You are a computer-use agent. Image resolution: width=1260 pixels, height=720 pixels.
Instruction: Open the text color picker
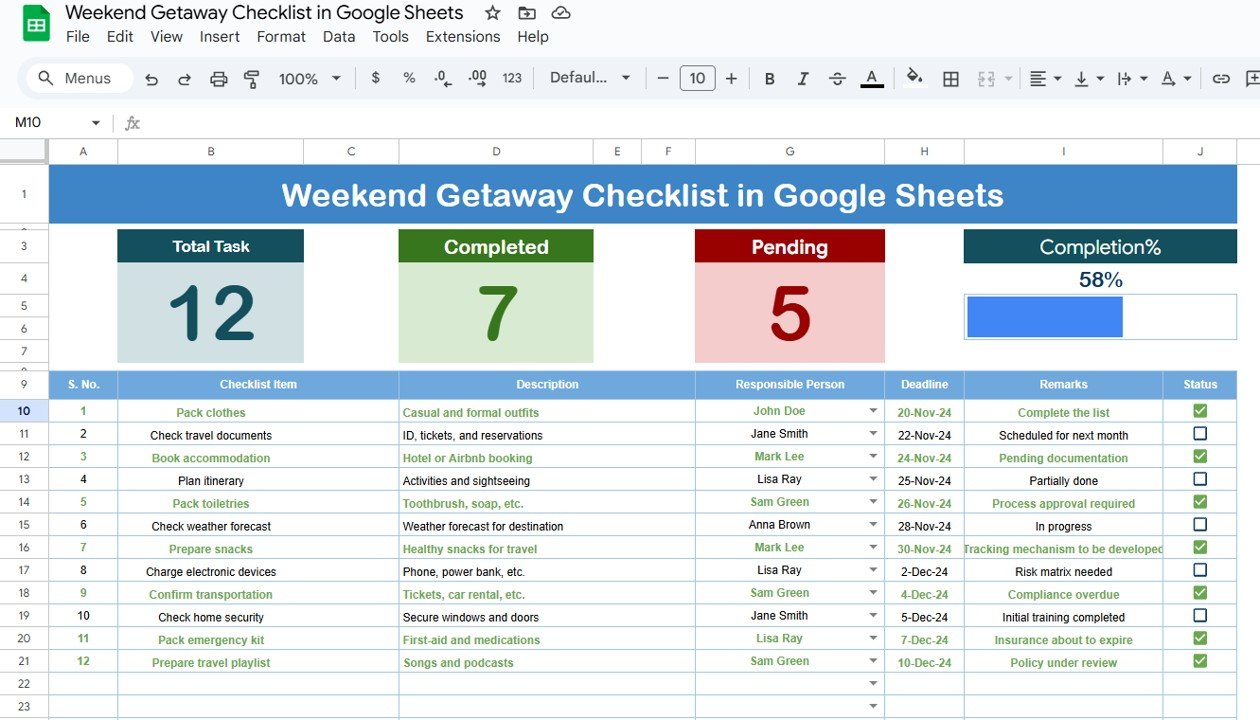872,78
